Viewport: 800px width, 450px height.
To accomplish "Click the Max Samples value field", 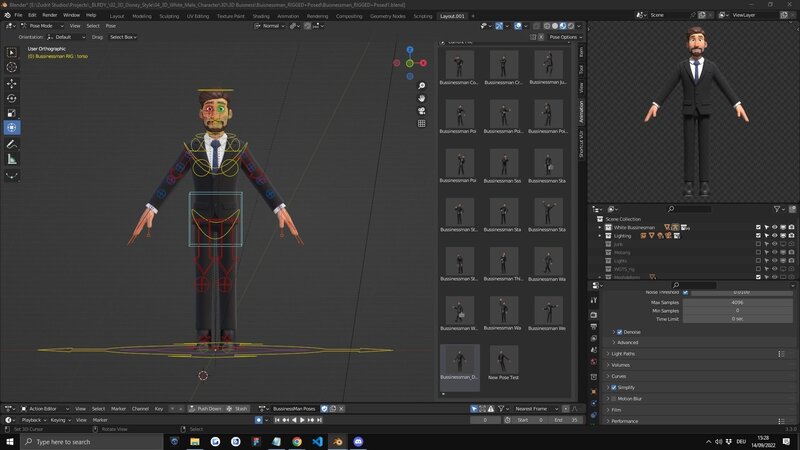I will (737, 302).
